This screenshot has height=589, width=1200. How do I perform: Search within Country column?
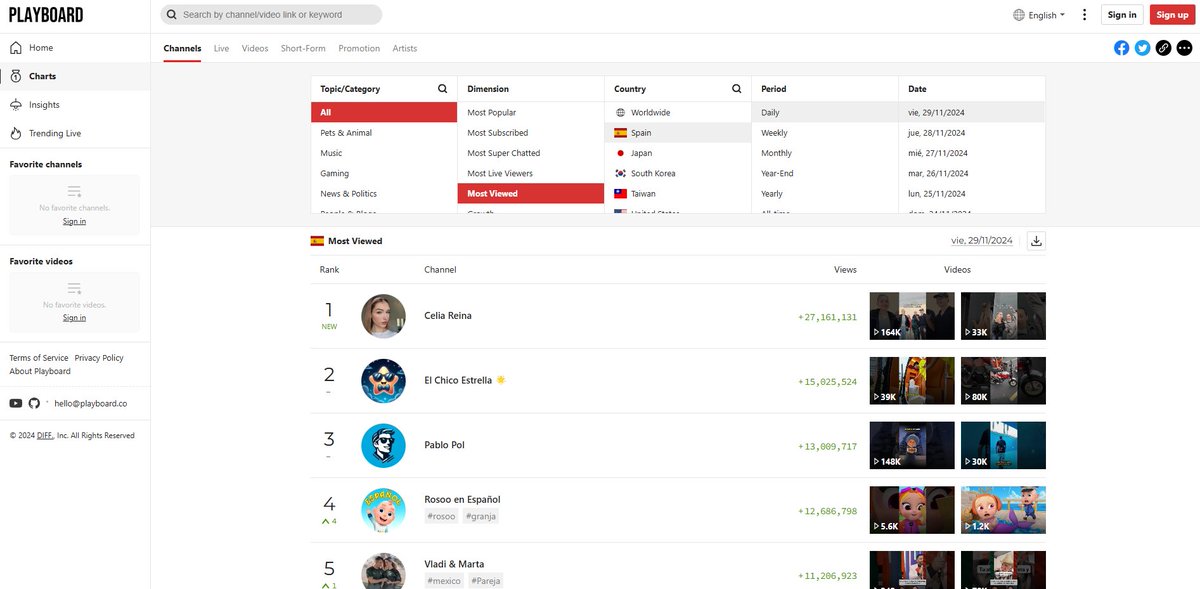736,89
